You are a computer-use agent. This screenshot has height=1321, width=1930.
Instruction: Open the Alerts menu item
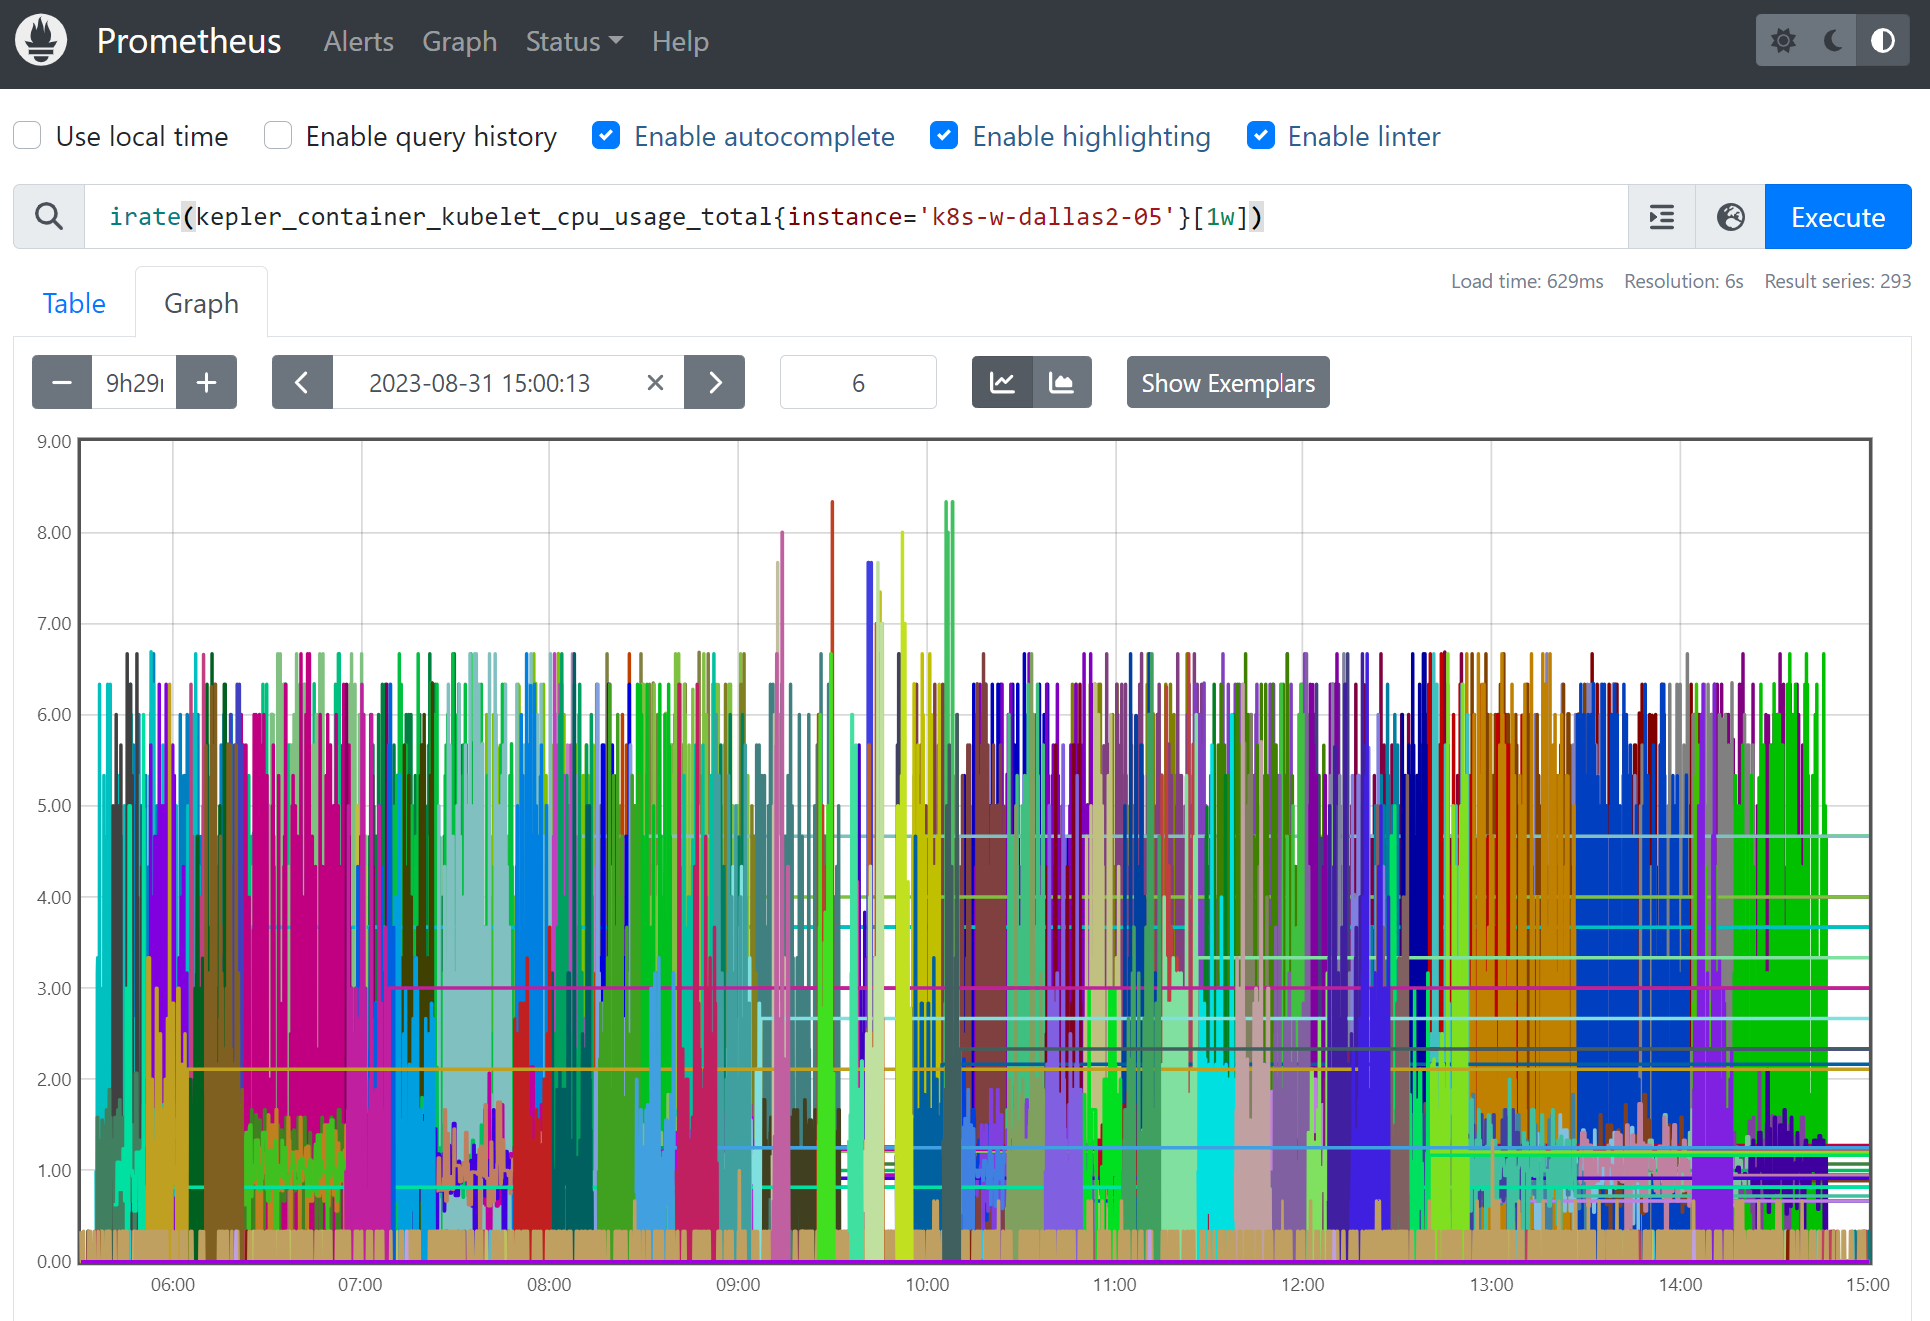coord(358,42)
